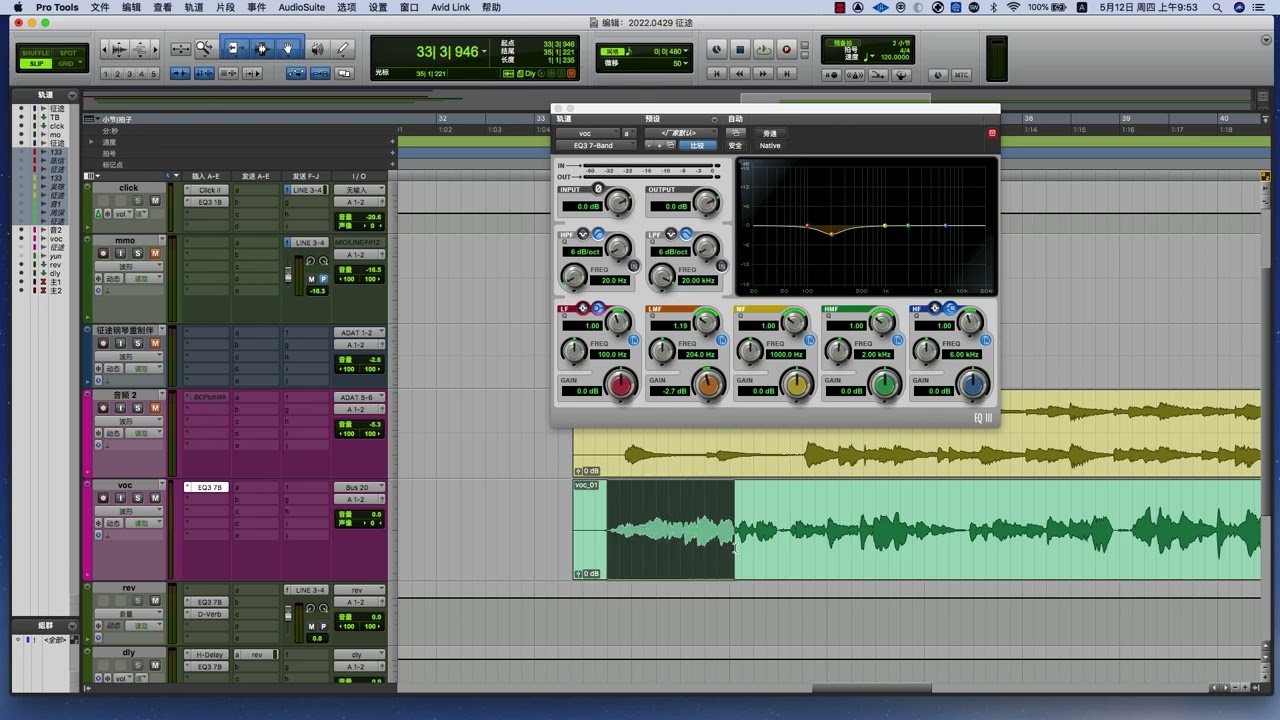Open the 轨道 menu
Viewport: 1280px width, 720px height.
(x=194, y=7)
